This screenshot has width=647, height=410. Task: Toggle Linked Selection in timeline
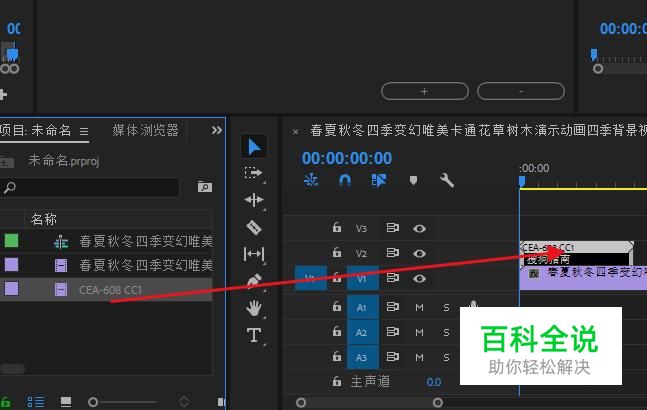(379, 180)
